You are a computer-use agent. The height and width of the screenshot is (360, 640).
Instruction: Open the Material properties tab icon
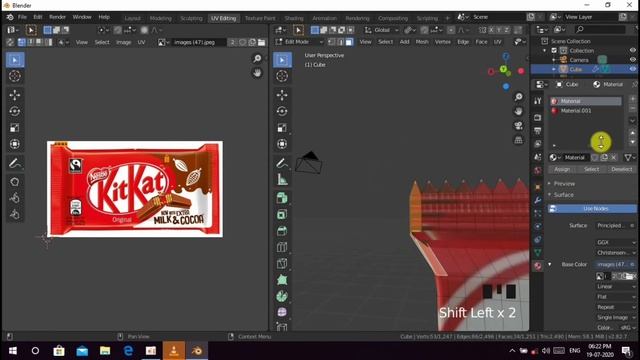tap(538, 266)
